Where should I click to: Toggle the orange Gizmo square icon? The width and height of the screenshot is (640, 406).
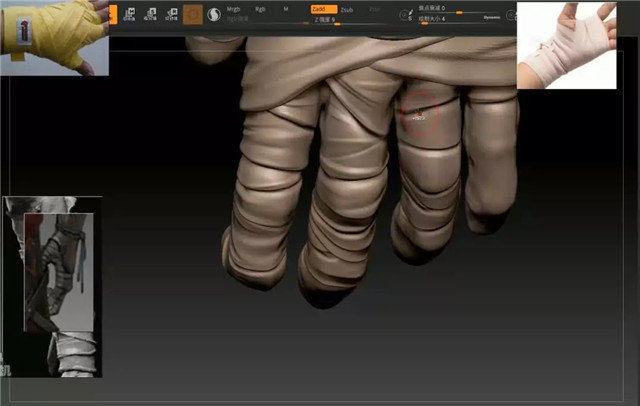coord(193,15)
